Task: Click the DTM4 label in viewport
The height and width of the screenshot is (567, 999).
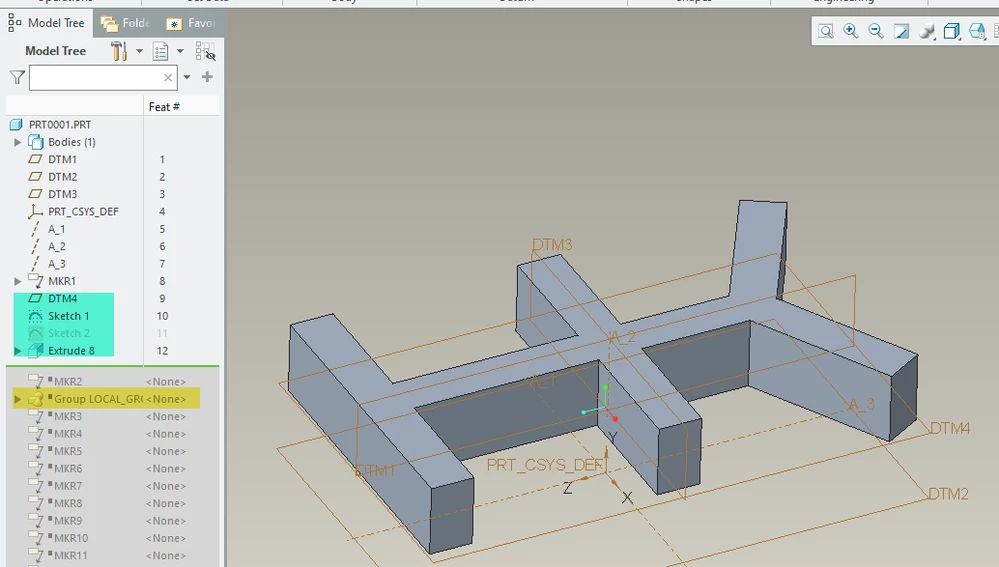Action: [x=949, y=428]
